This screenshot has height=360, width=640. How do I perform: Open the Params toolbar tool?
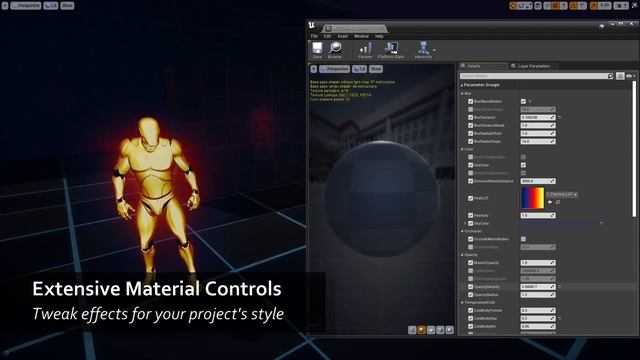point(365,50)
